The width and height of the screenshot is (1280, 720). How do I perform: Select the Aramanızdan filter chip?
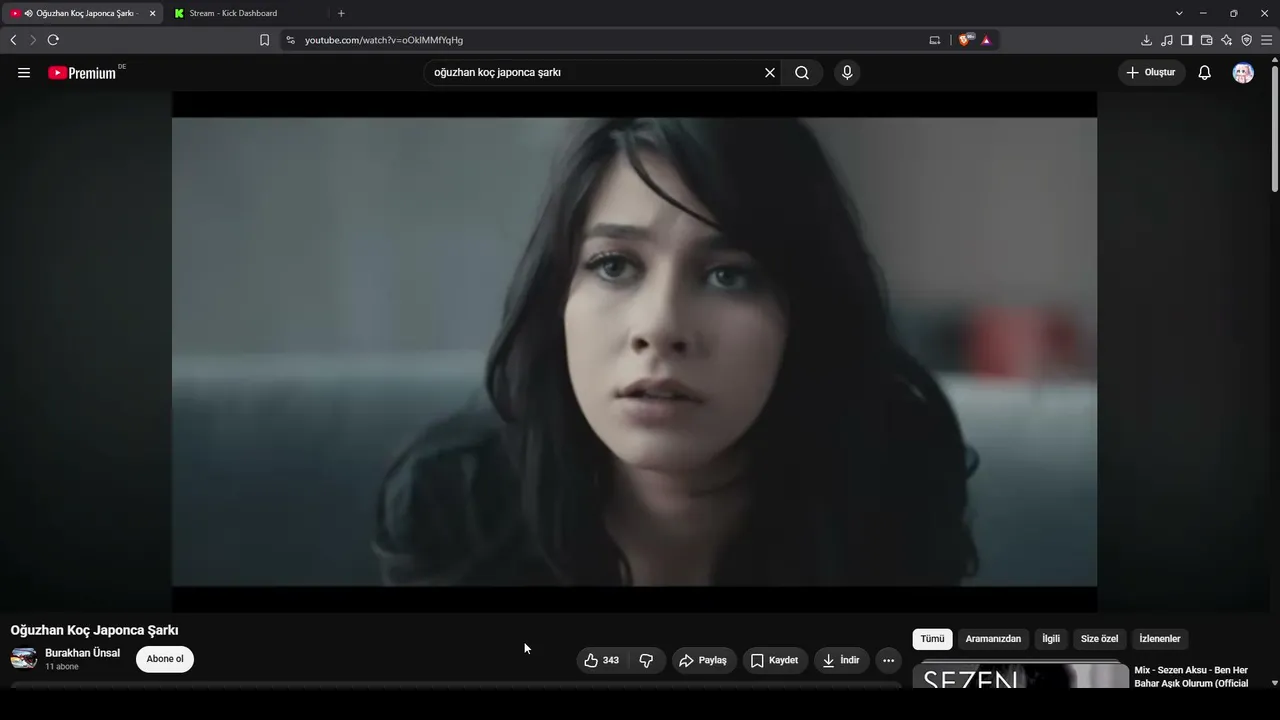click(x=993, y=639)
